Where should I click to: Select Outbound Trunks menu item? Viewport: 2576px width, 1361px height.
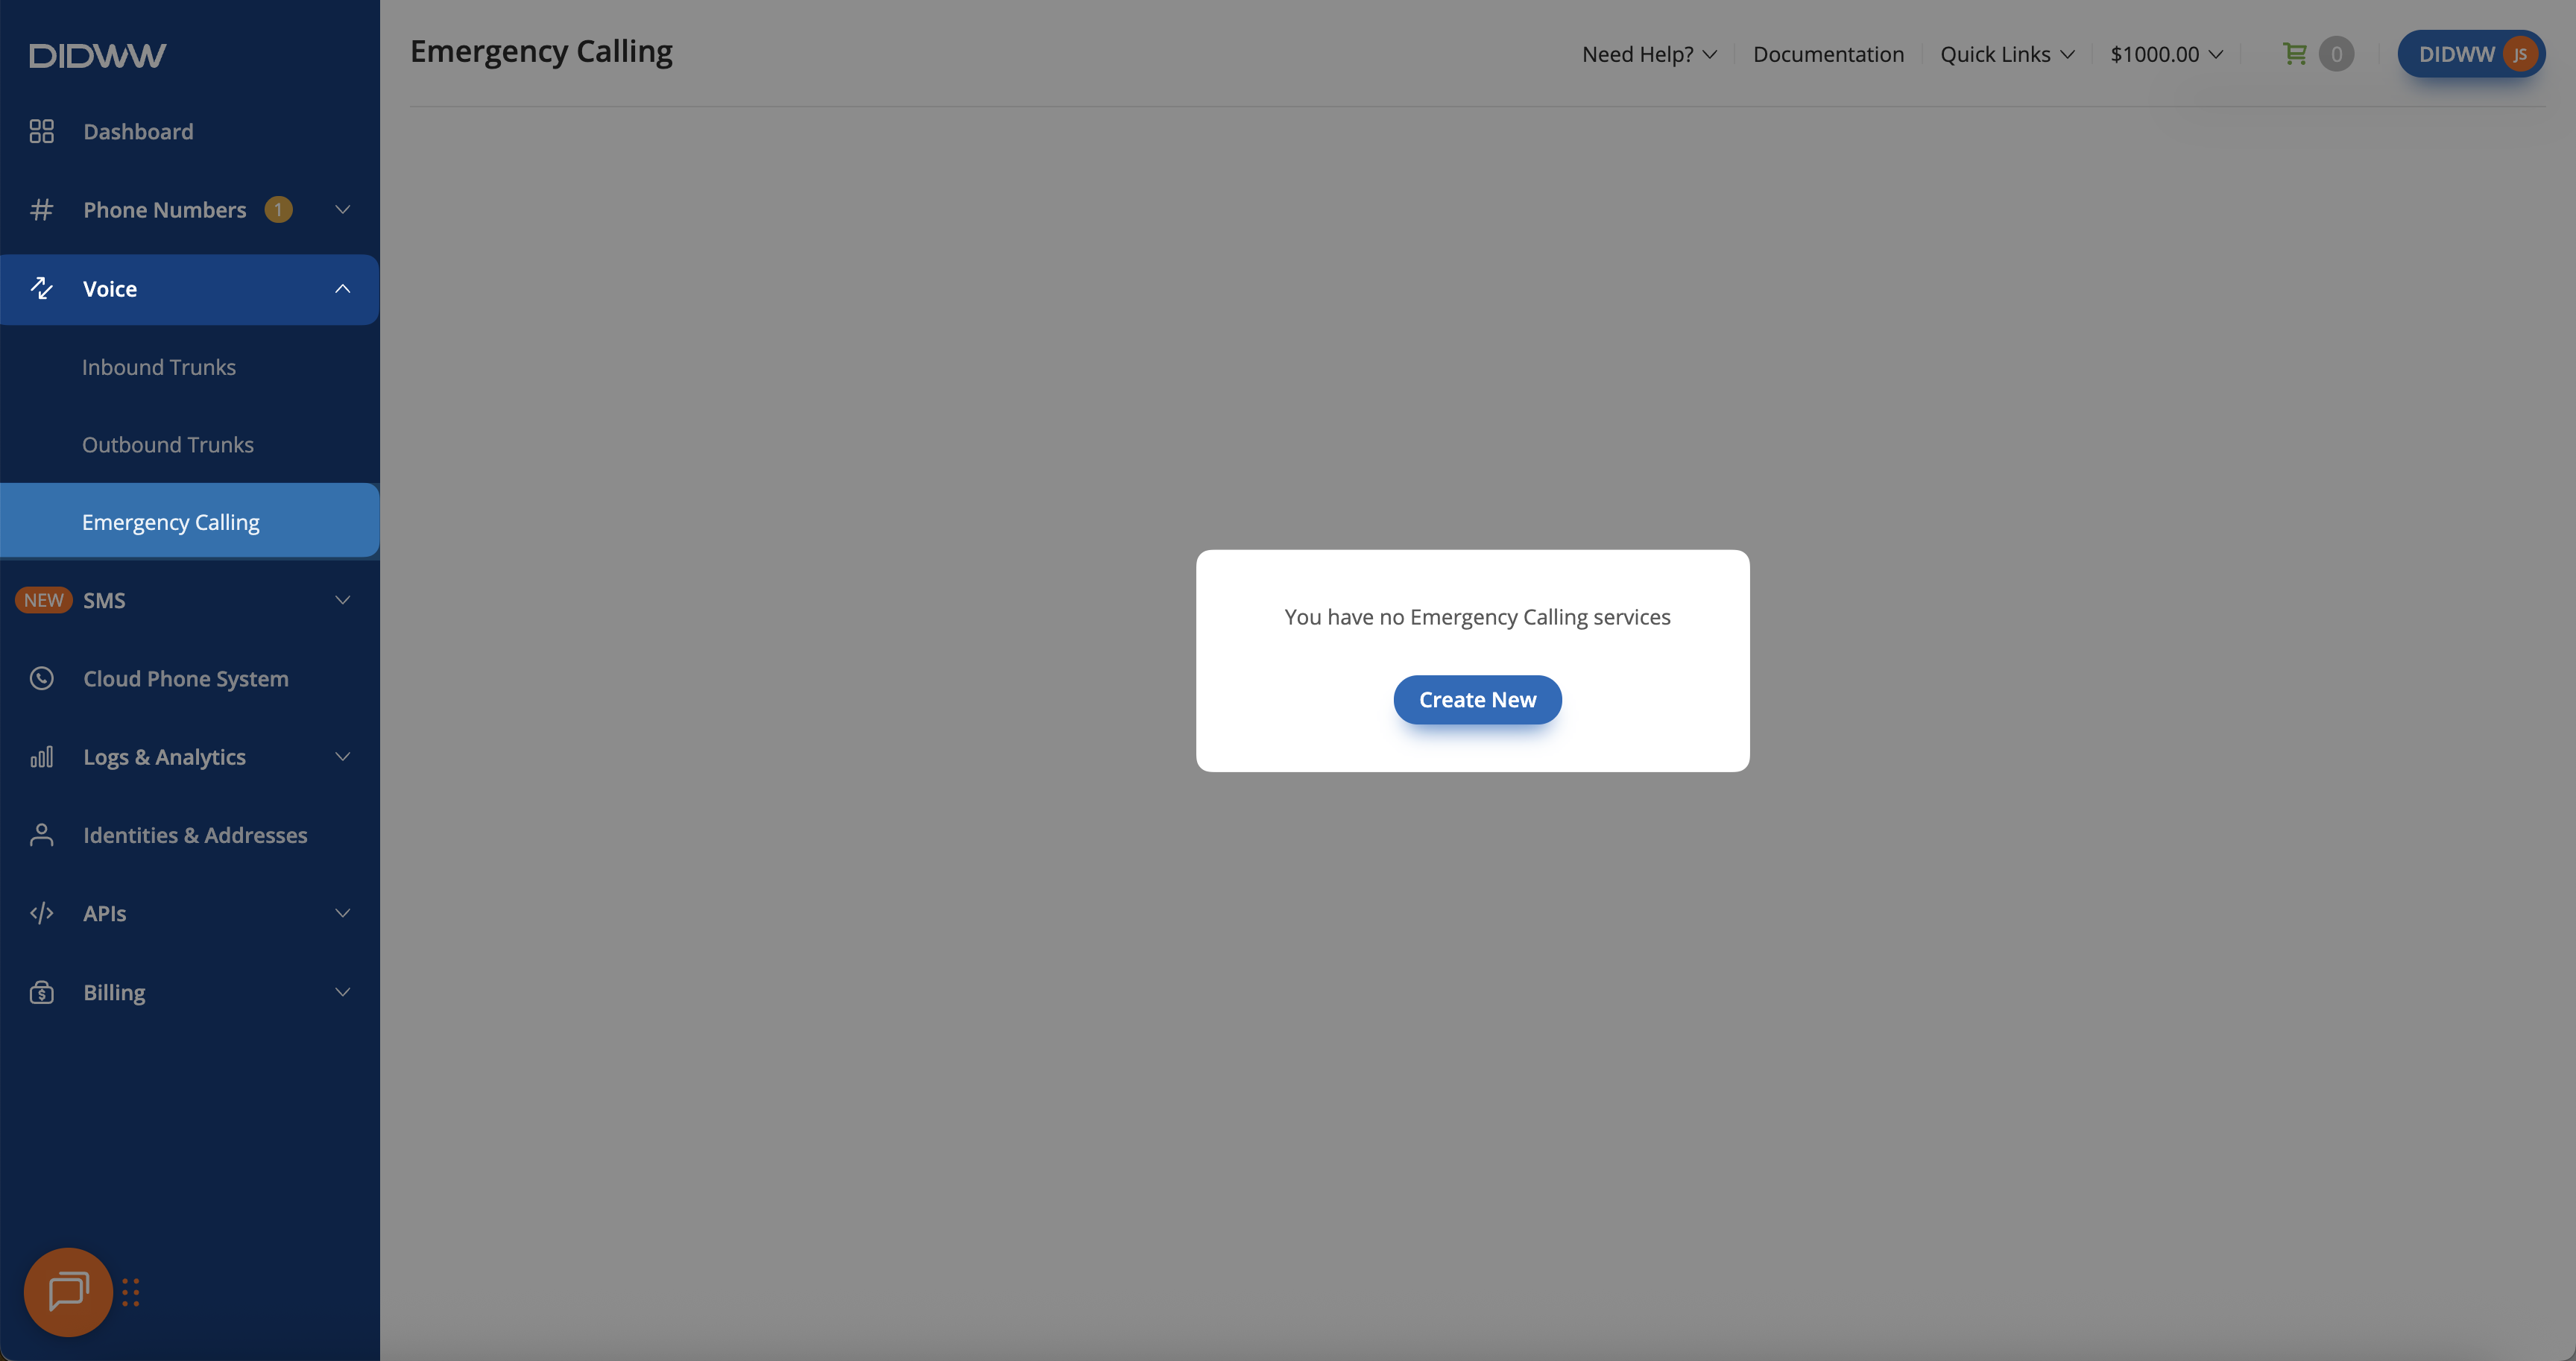[x=168, y=445]
